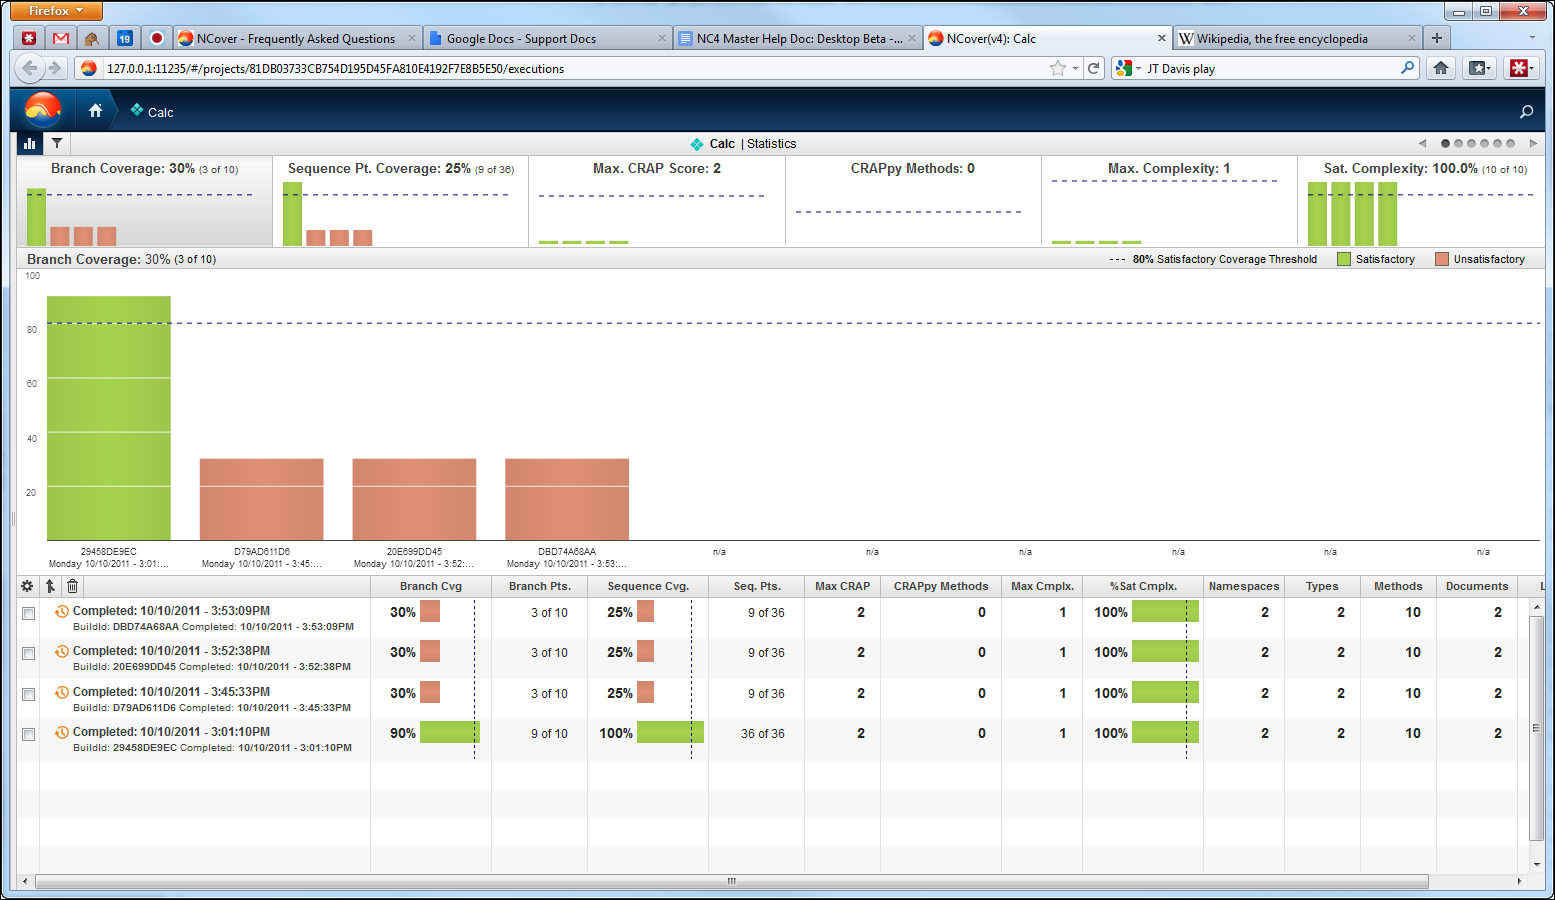
Task: Click the green 29458DE9EC chart bar
Action: [109, 418]
